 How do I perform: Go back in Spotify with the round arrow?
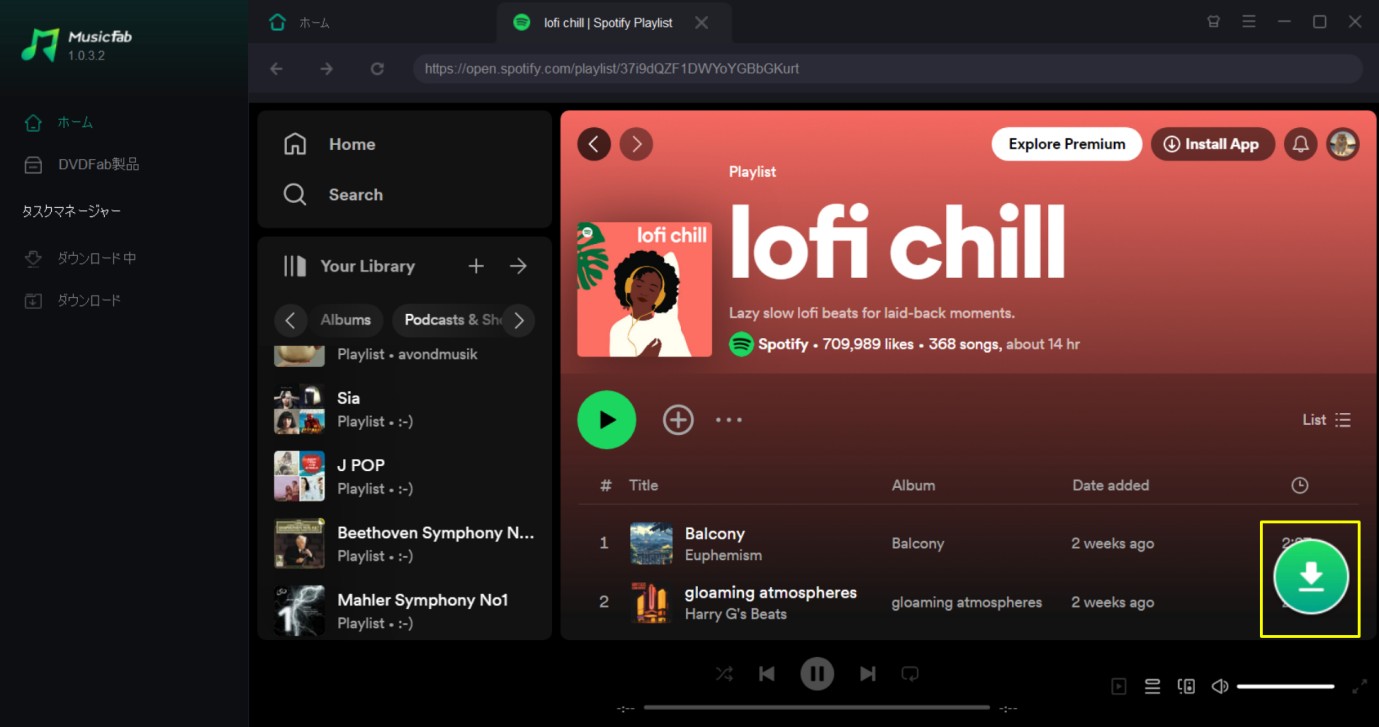tap(594, 144)
